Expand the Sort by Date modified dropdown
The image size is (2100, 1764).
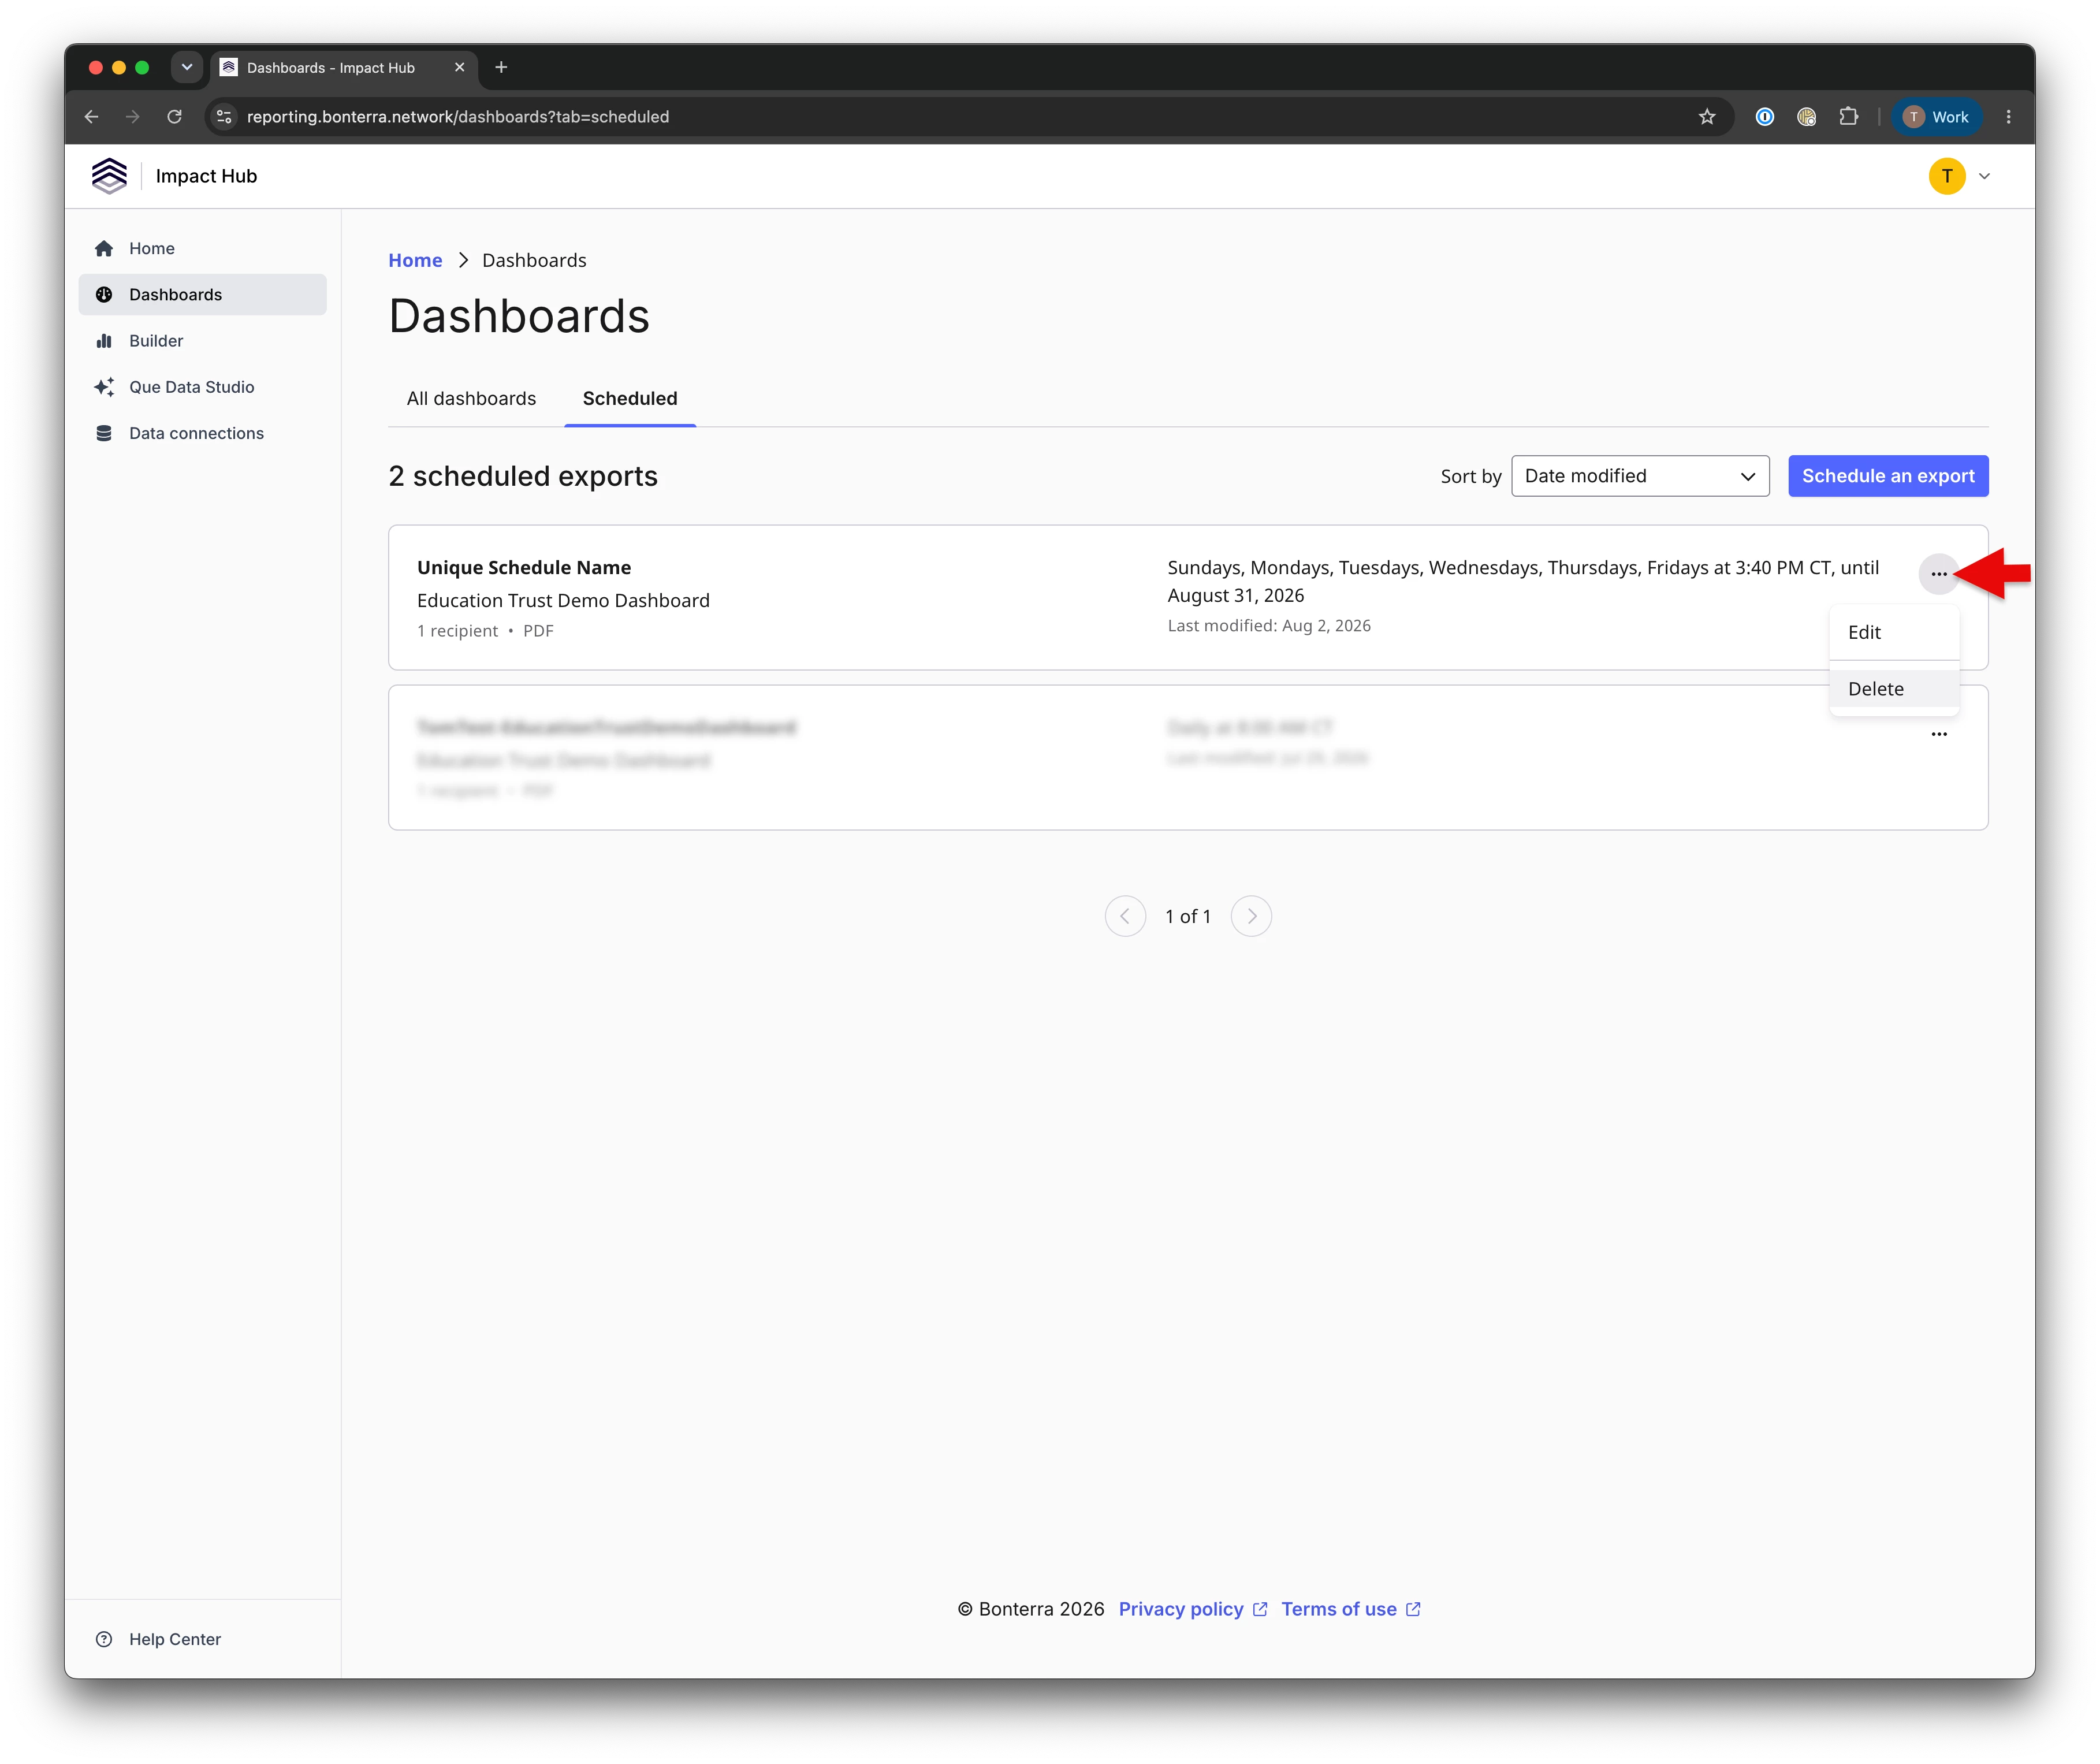click(1640, 476)
